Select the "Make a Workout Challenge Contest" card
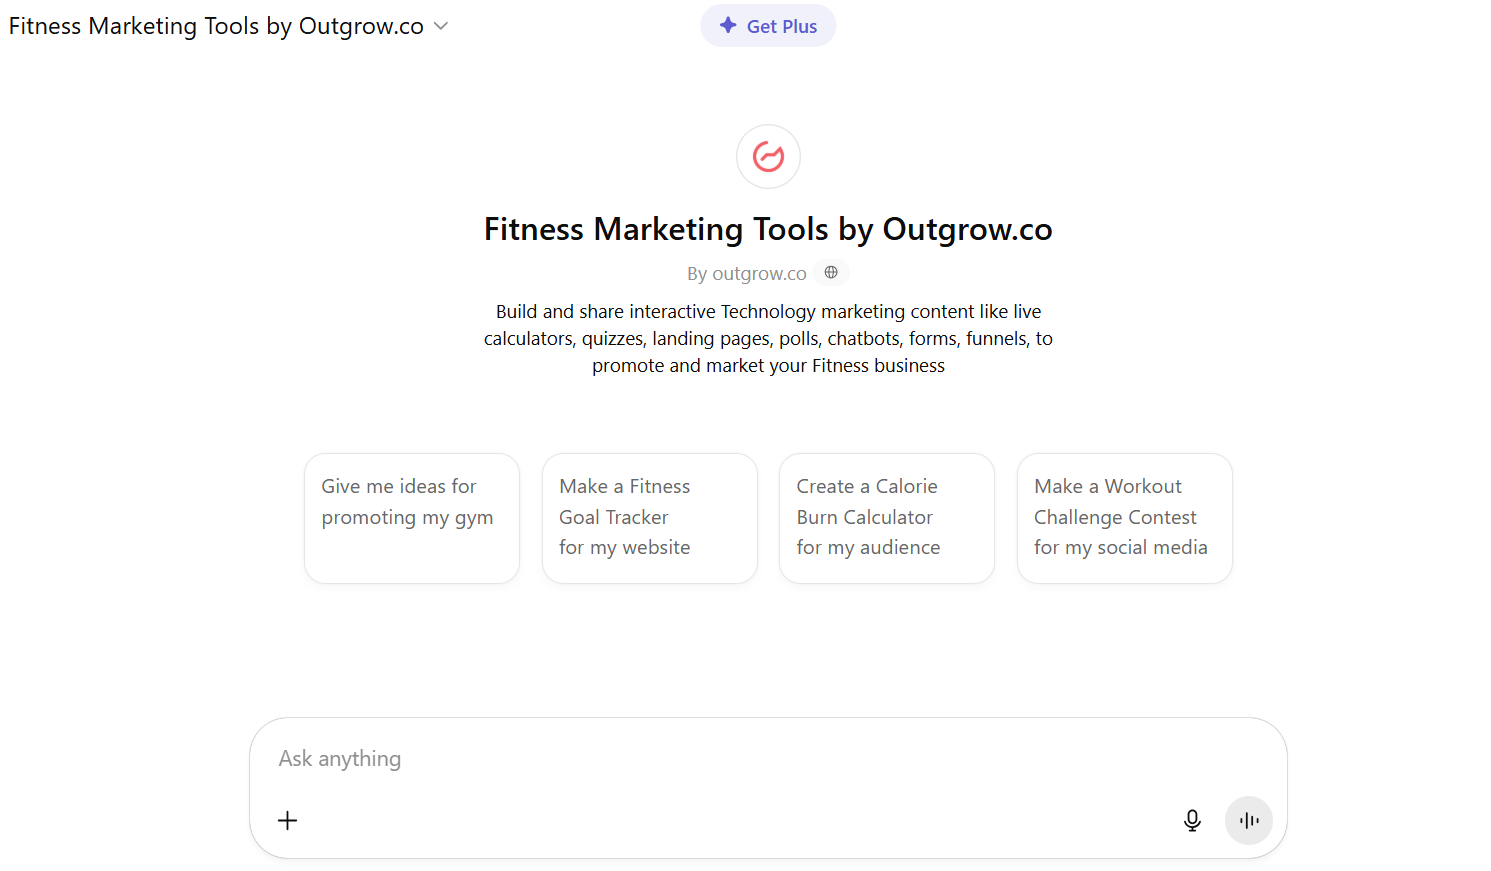 (1124, 517)
